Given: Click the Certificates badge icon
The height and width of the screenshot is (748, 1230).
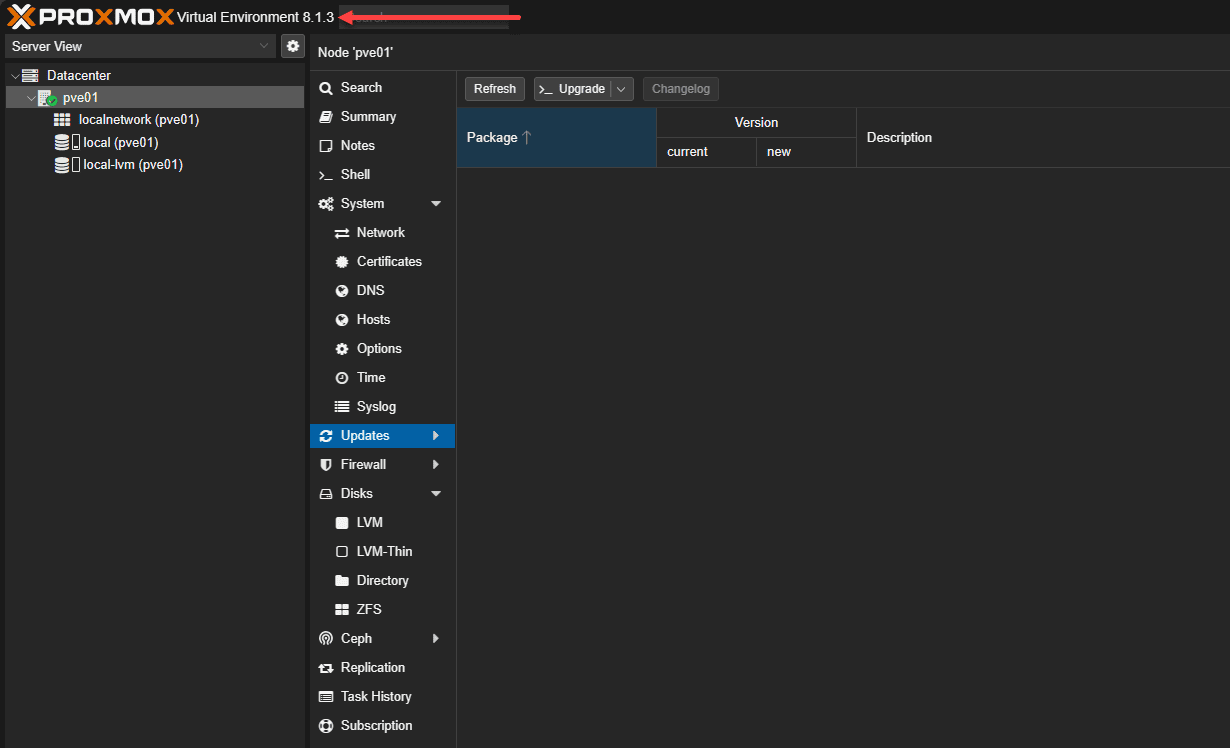Looking at the screenshot, I should (x=341, y=262).
